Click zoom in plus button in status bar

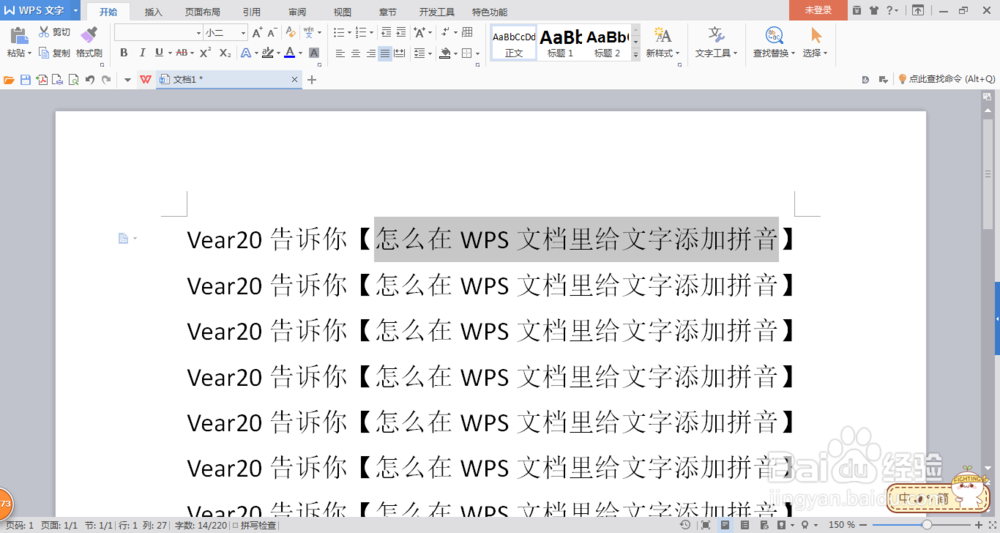click(979, 525)
